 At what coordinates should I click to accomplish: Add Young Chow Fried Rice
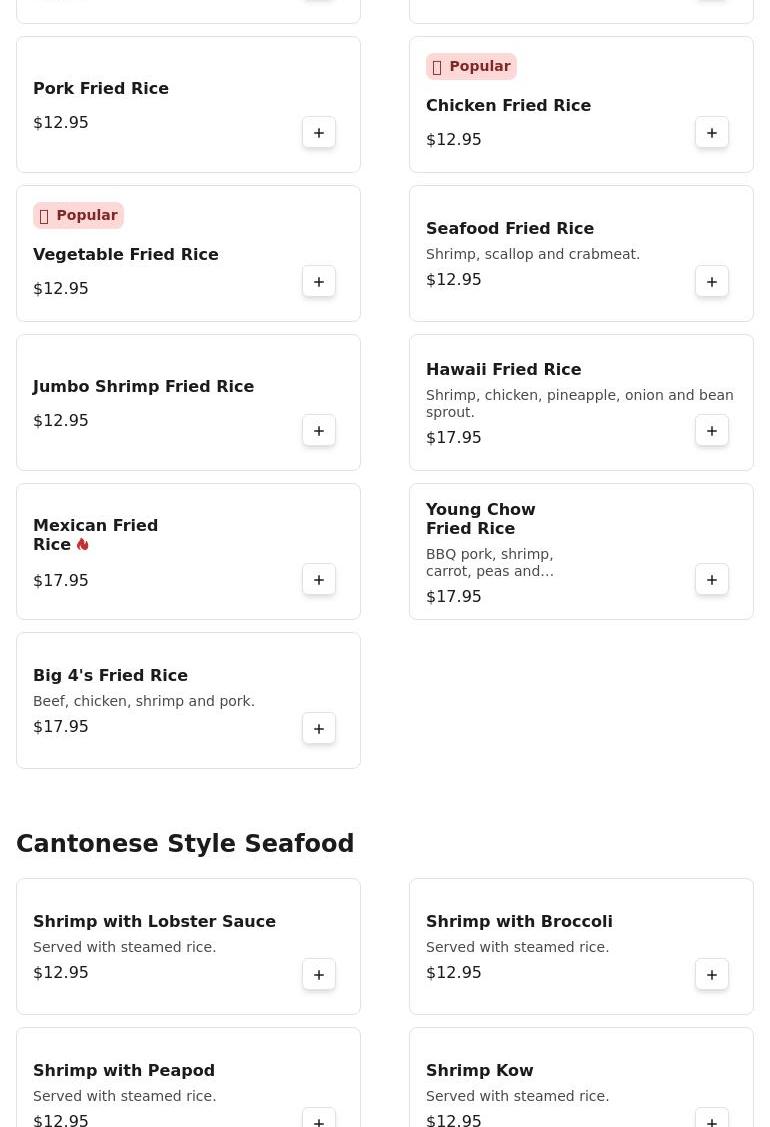click(712, 580)
